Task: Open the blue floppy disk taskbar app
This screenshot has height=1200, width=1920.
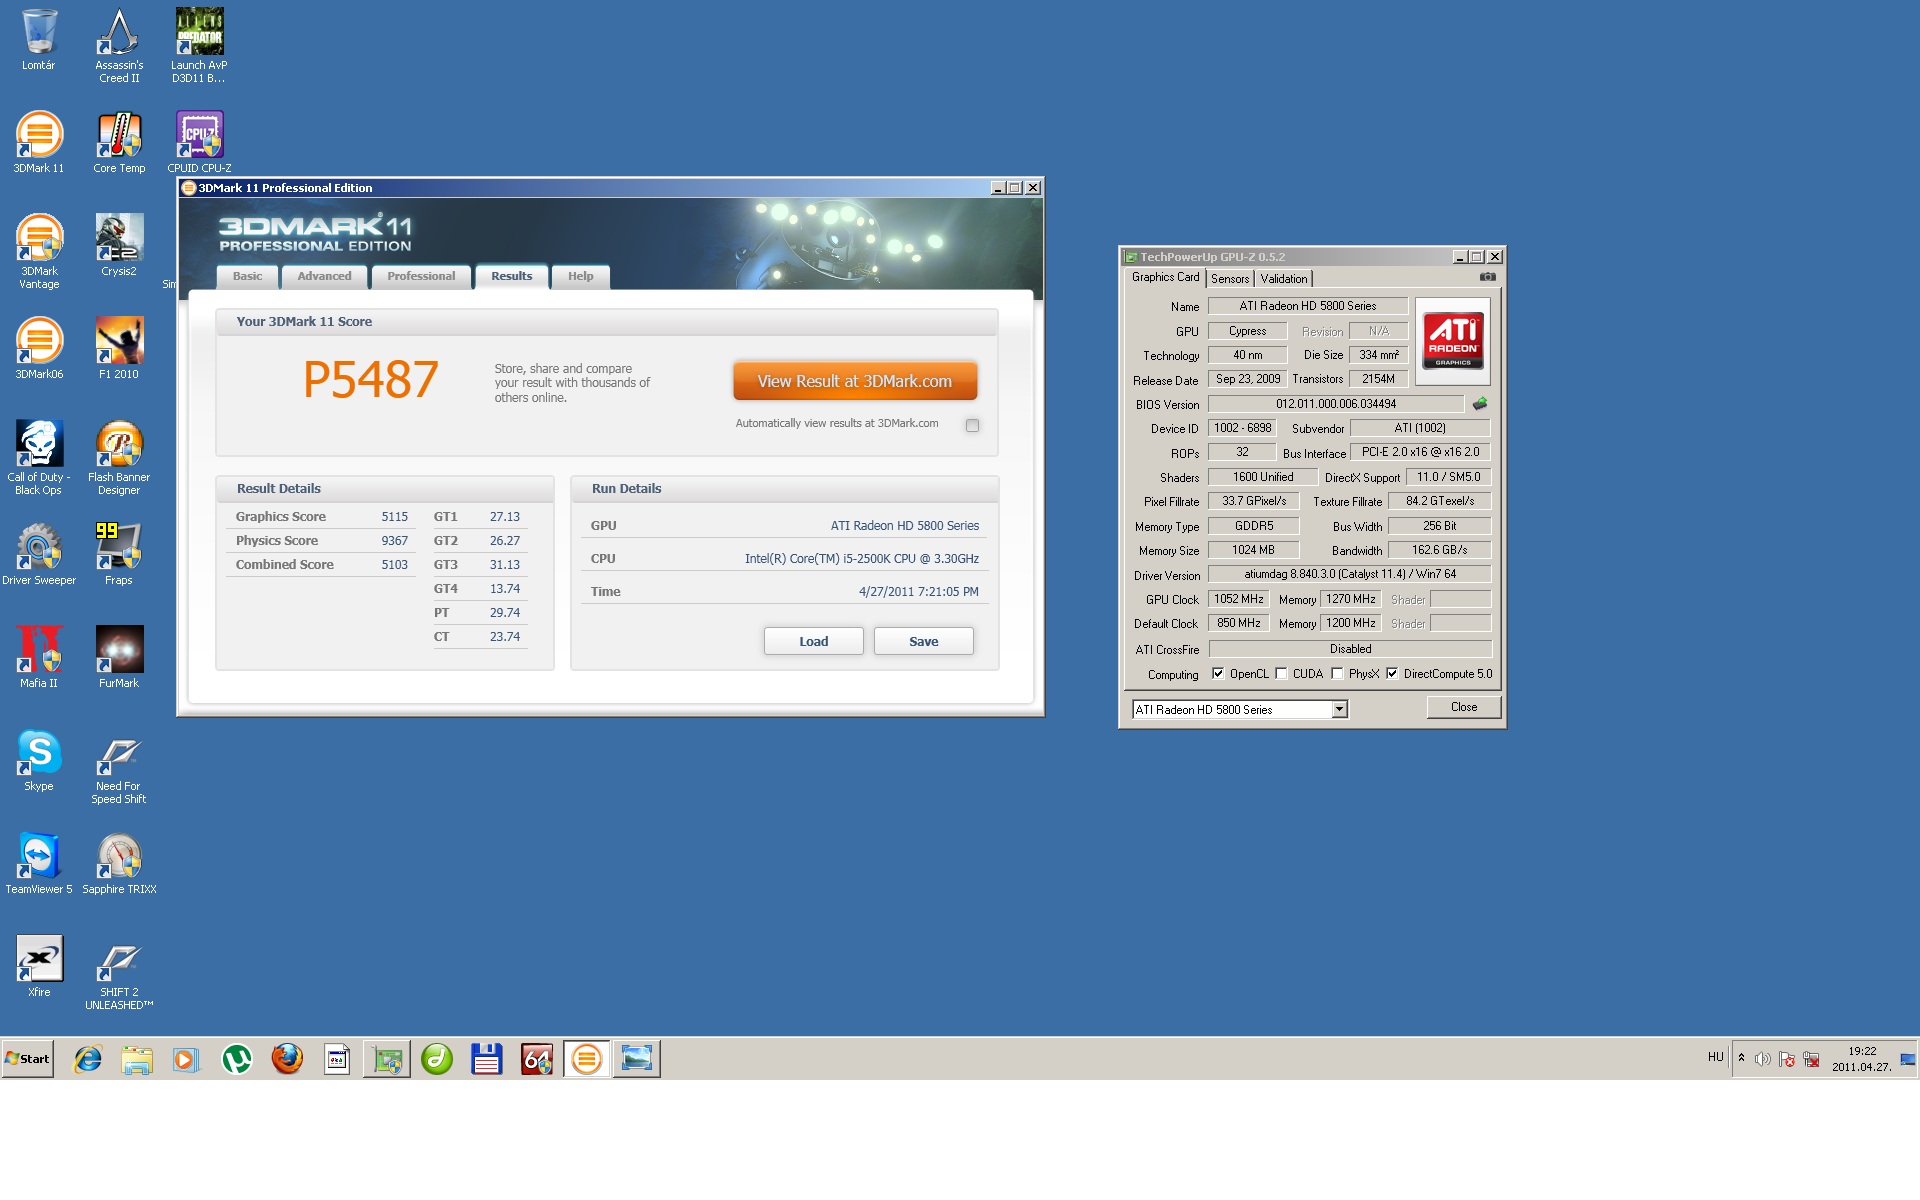Action: coord(487,1059)
